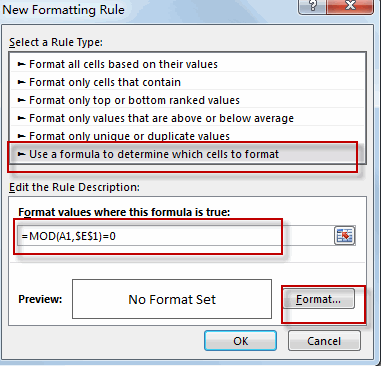This screenshot has height=366, width=381.
Task: Select 'Format all cells based on their values'
Action: click(187, 64)
